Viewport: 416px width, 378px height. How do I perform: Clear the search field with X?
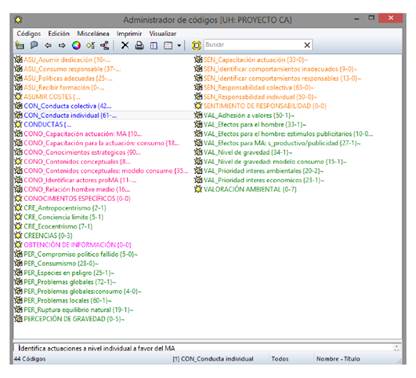(307, 45)
